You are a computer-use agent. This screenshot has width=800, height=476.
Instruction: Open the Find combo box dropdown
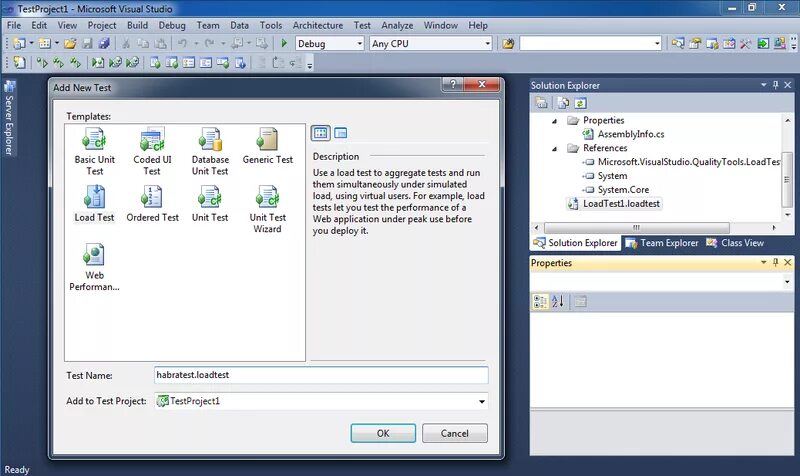[657, 44]
